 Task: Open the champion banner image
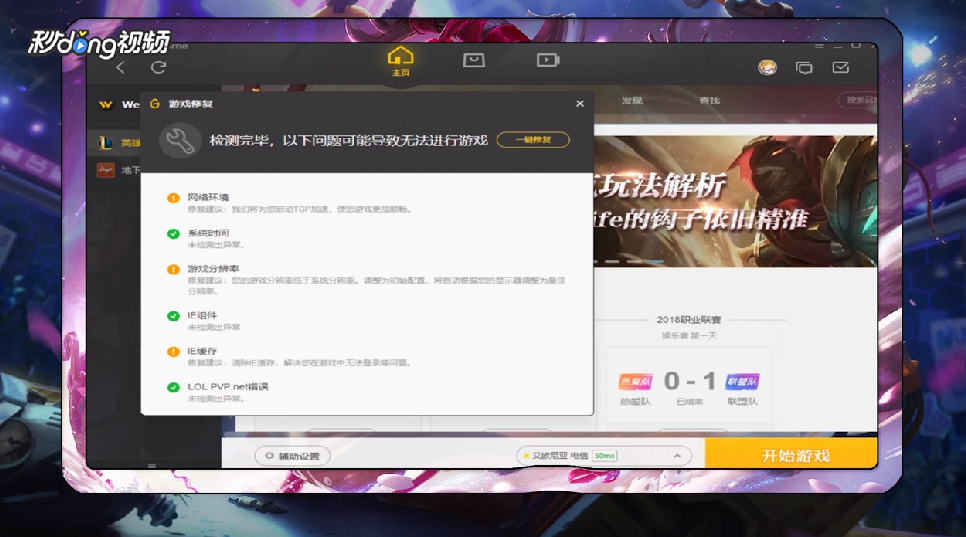tap(736, 201)
